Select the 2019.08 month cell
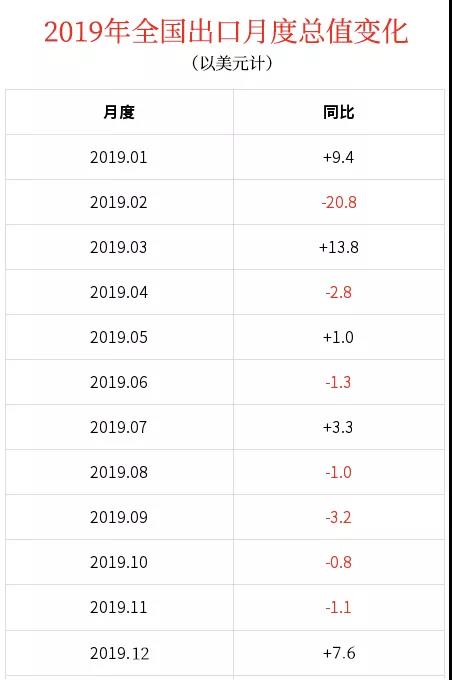This screenshot has height=680, width=452. pyautogui.click(x=119, y=472)
